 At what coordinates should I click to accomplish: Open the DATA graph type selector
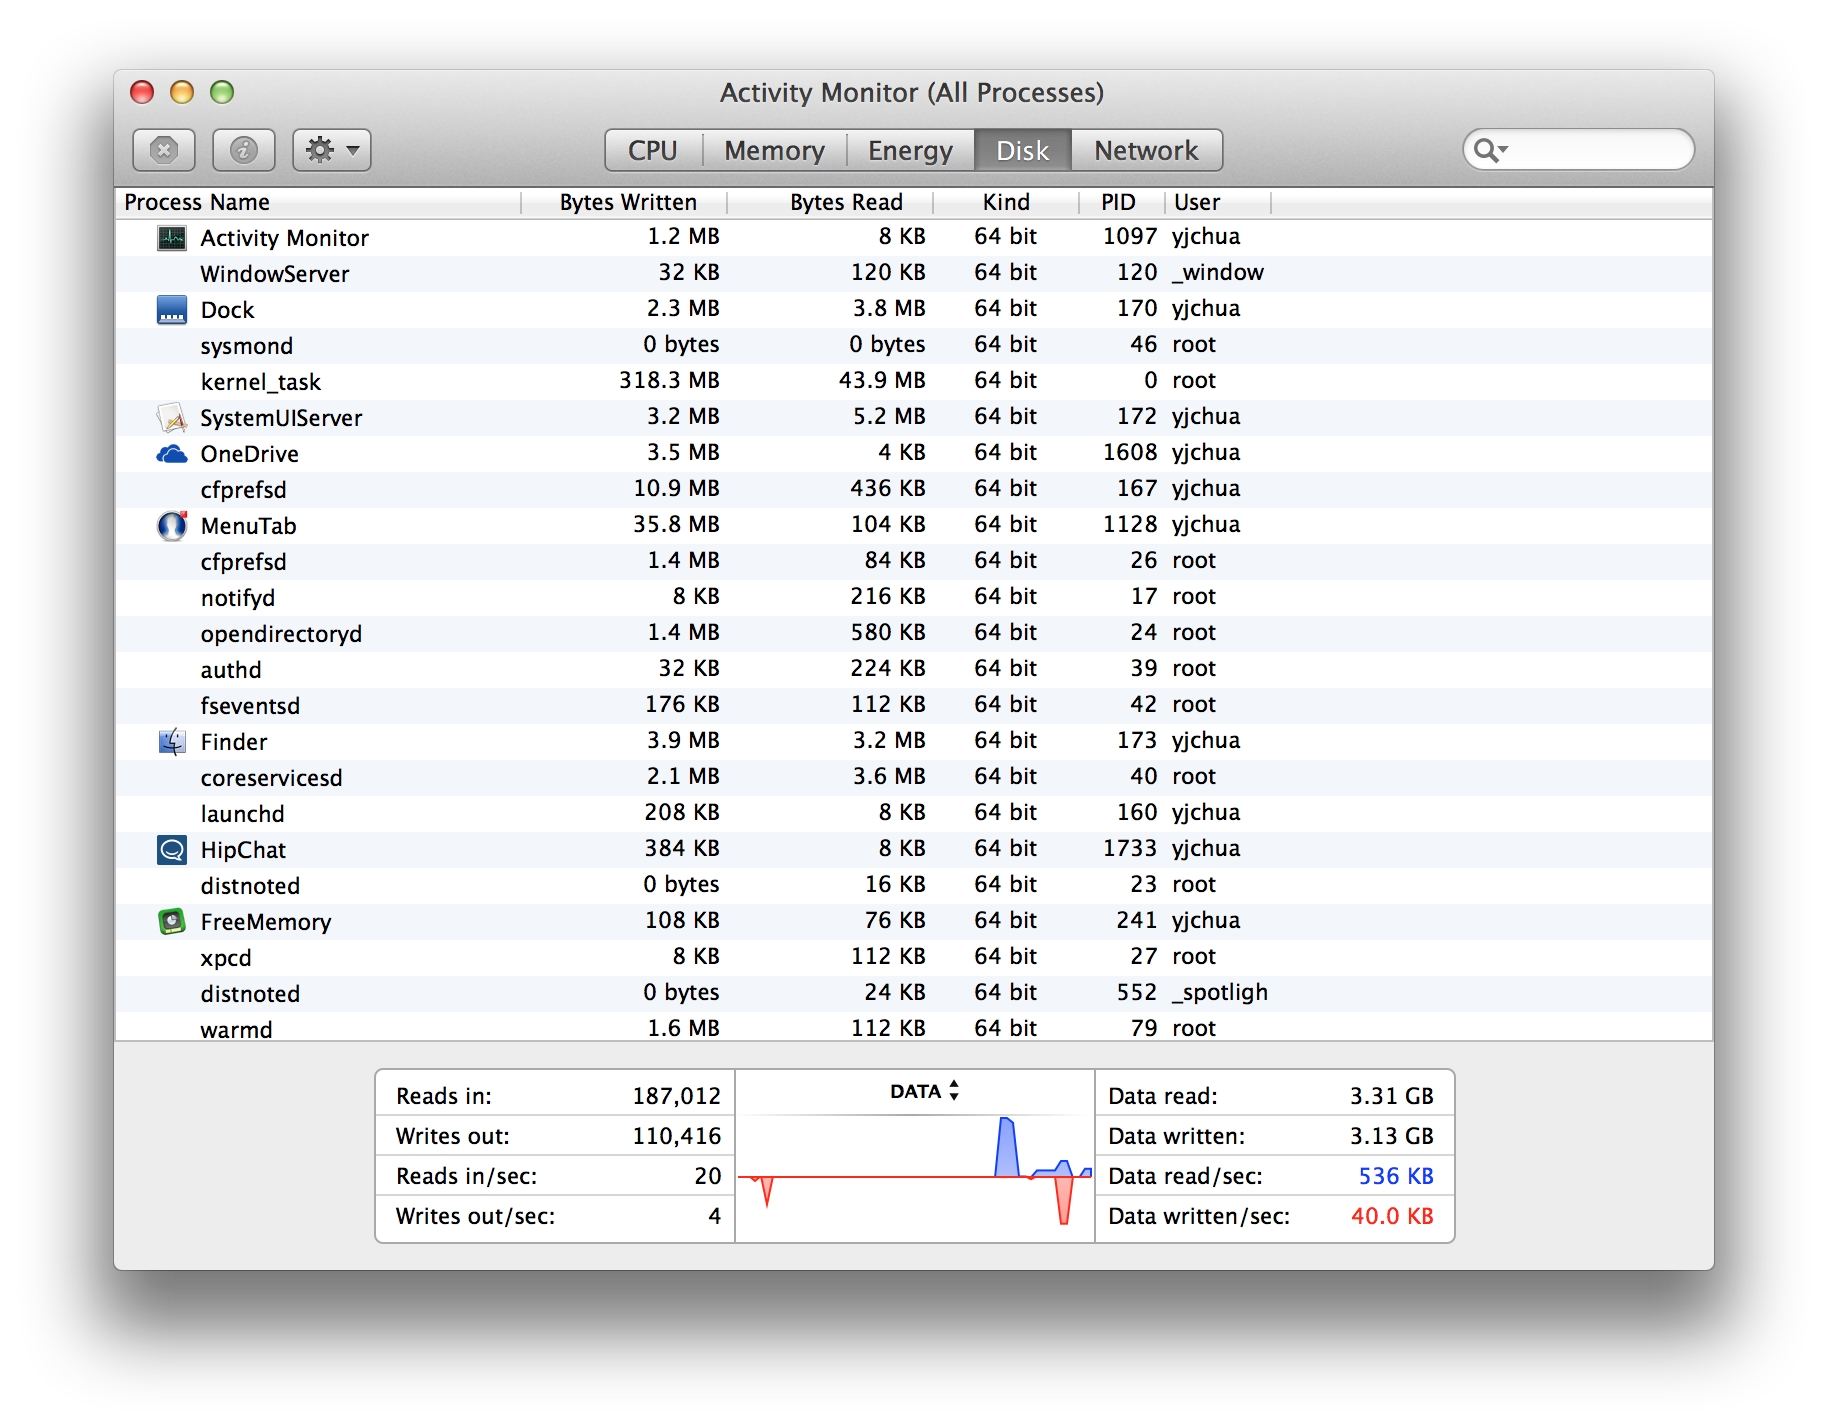[x=924, y=1091]
